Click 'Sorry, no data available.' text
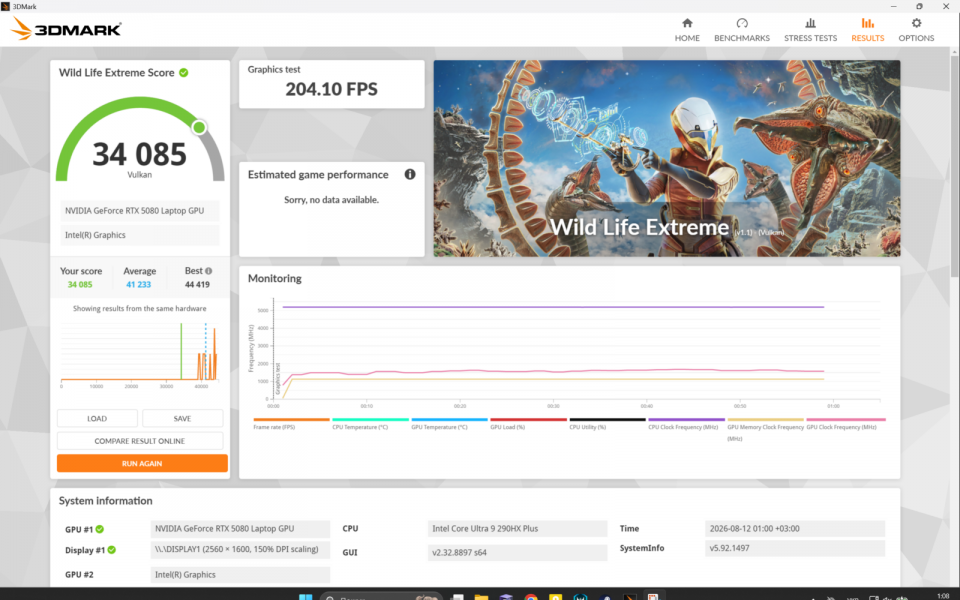The height and width of the screenshot is (600, 960). tap(331, 200)
